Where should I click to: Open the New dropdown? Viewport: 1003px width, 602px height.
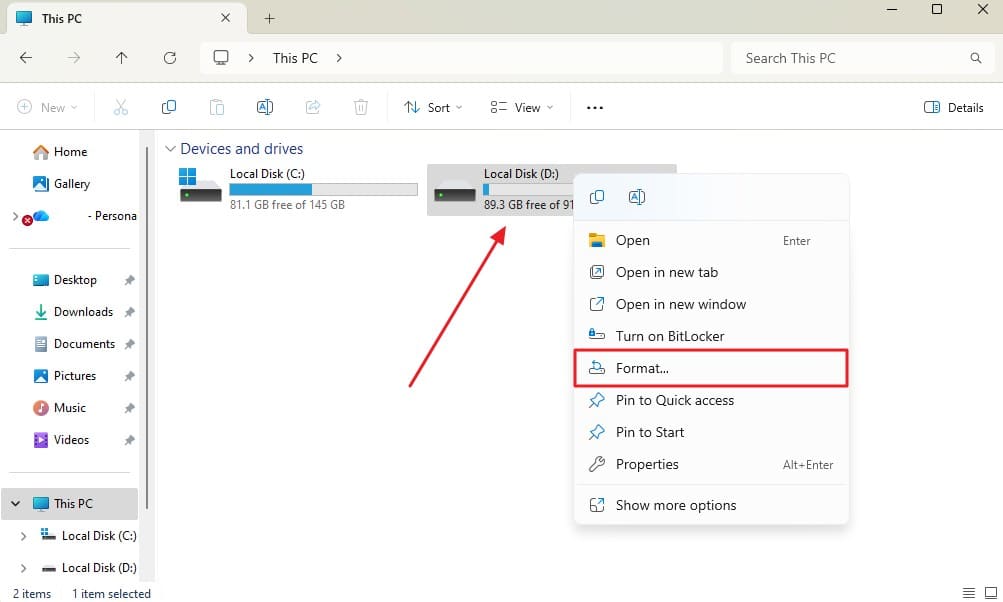pos(47,107)
